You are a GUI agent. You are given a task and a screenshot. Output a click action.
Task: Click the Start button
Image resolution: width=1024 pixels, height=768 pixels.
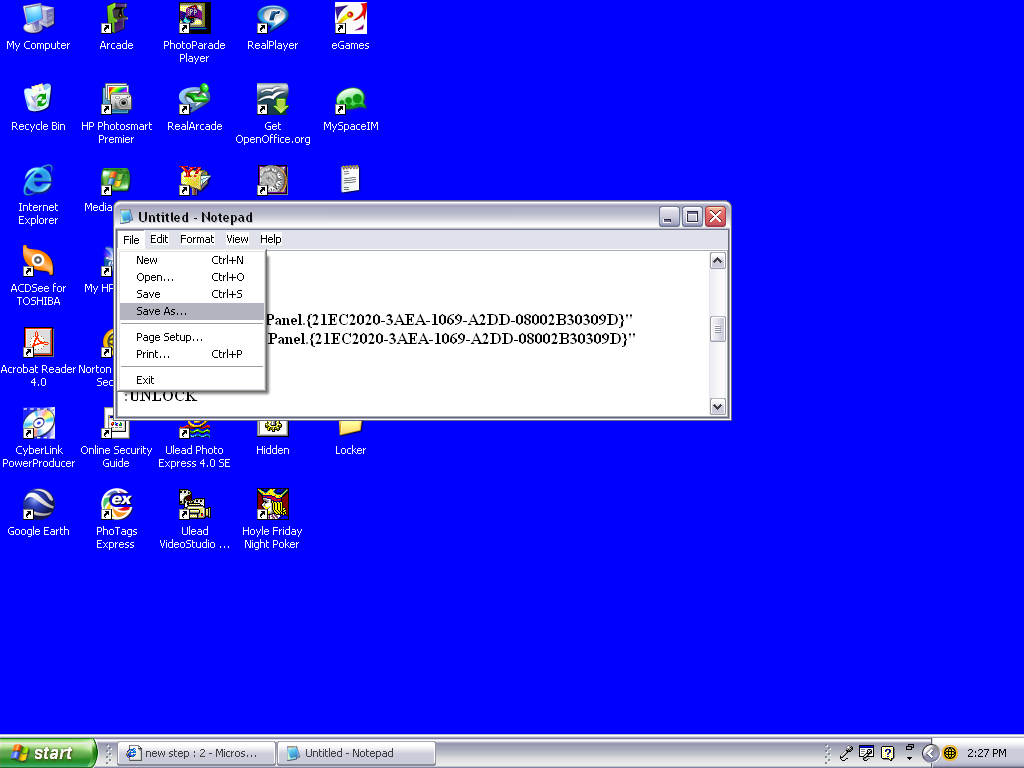click(45, 753)
